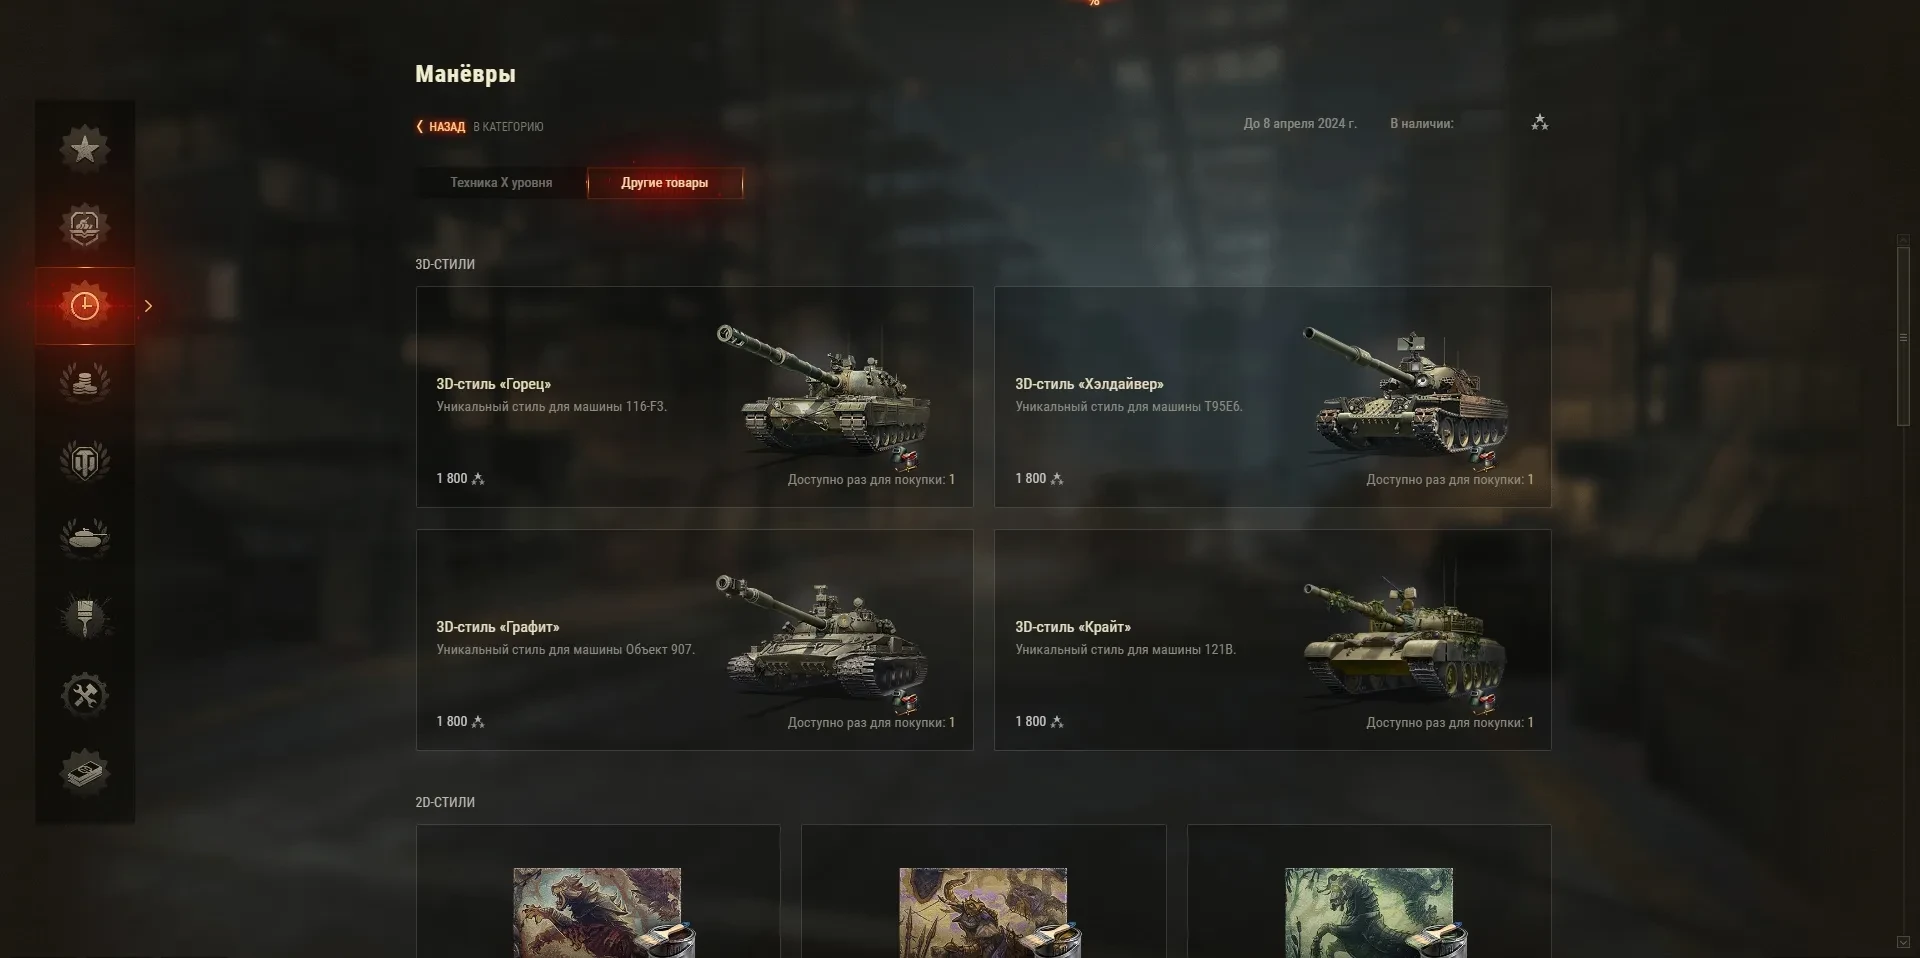The image size is (1920, 958).
Task: Open the World of Tanks shield sidebar icon
Action: 85,461
